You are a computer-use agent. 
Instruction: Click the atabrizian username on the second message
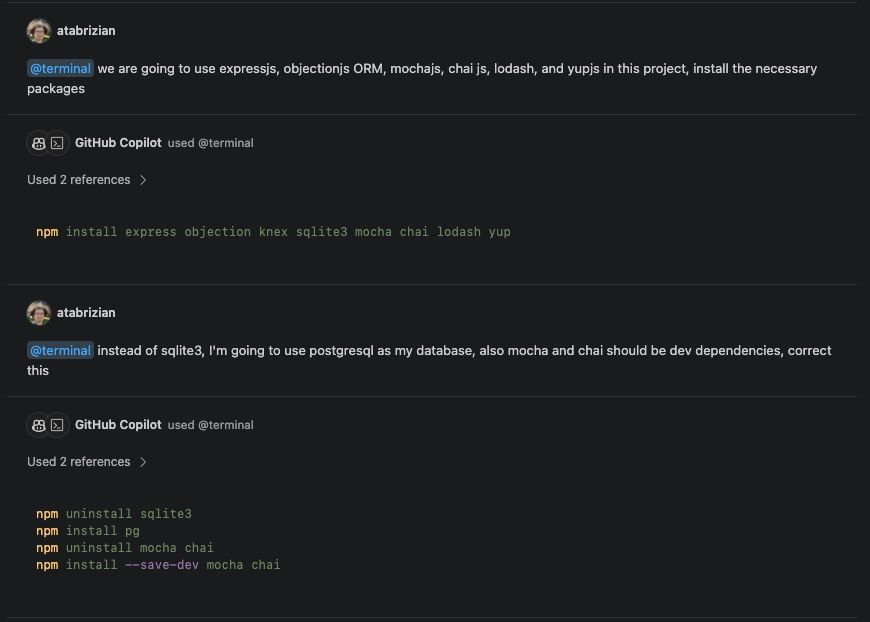pyautogui.click(x=86, y=312)
